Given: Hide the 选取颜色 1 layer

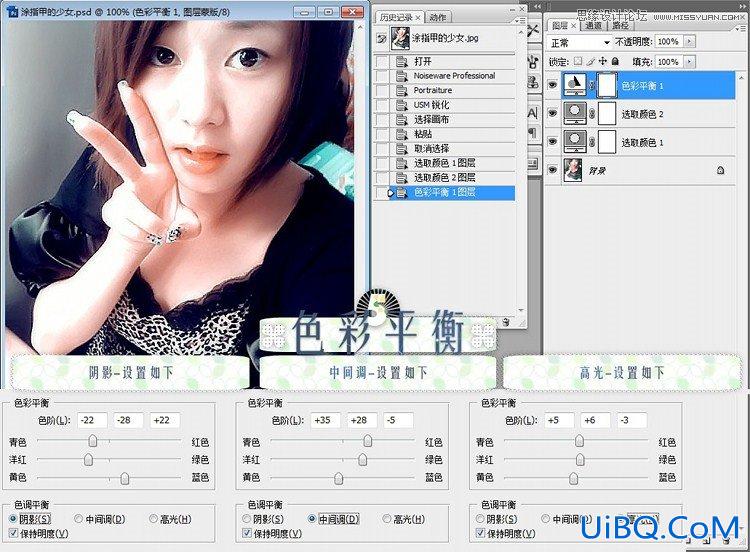Looking at the screenshot, I should [x=552, y=142].
